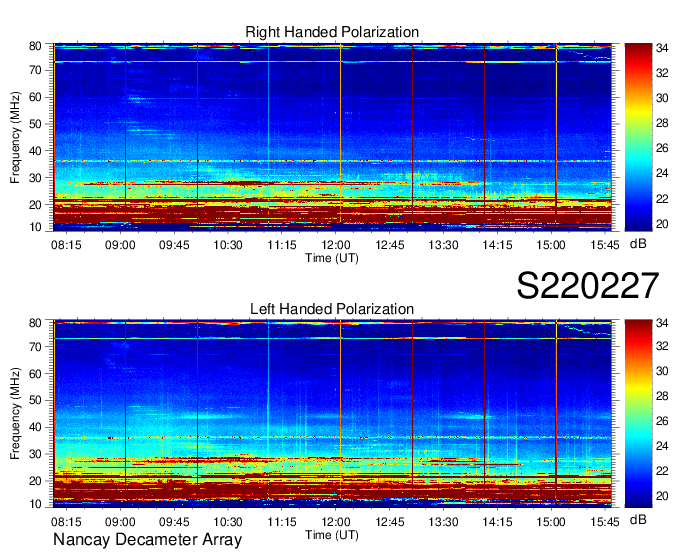The width and height of the screenshot is (680, 552).
Task: Click the dB unit label under the bottom colorbar
Action: 638,519
